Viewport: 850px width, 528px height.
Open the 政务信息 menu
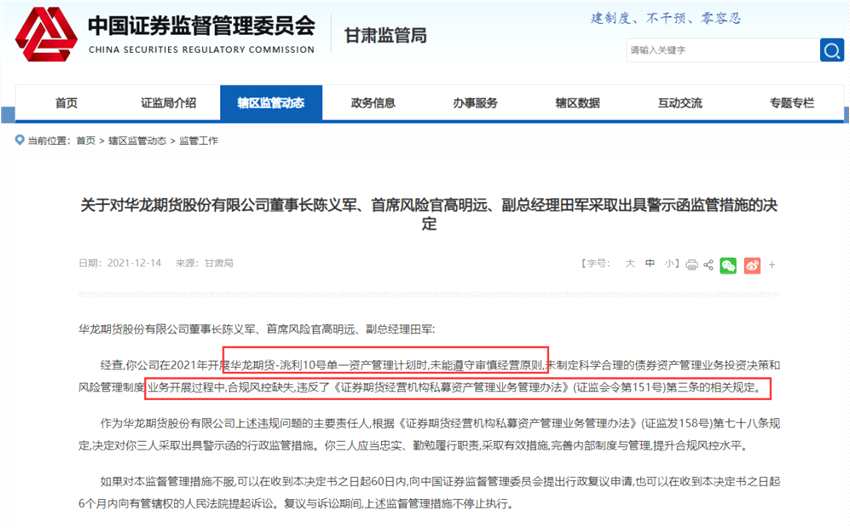click(x=373, y=102)
